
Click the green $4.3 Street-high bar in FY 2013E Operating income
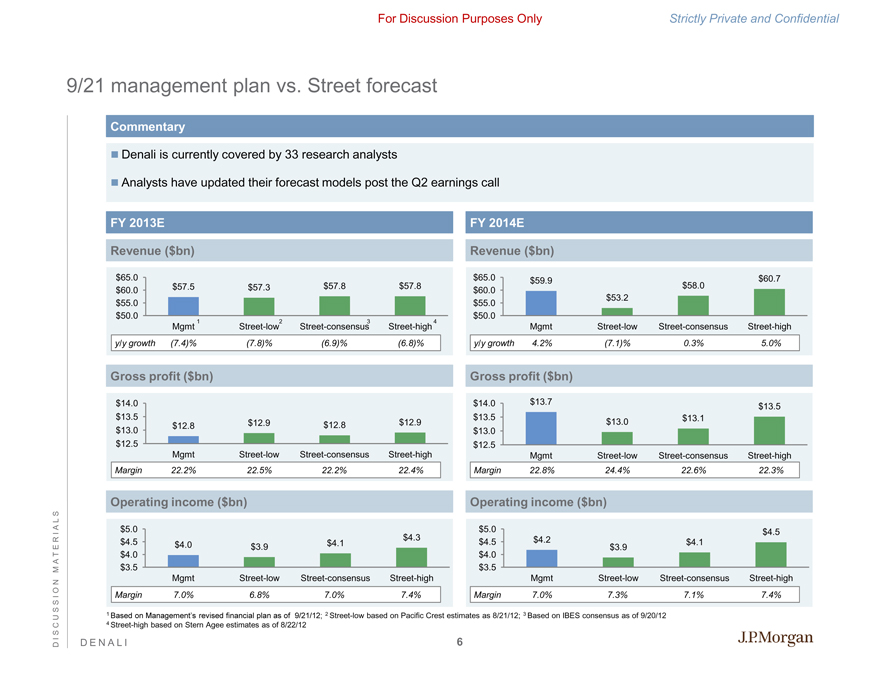[x=411, y=557]
